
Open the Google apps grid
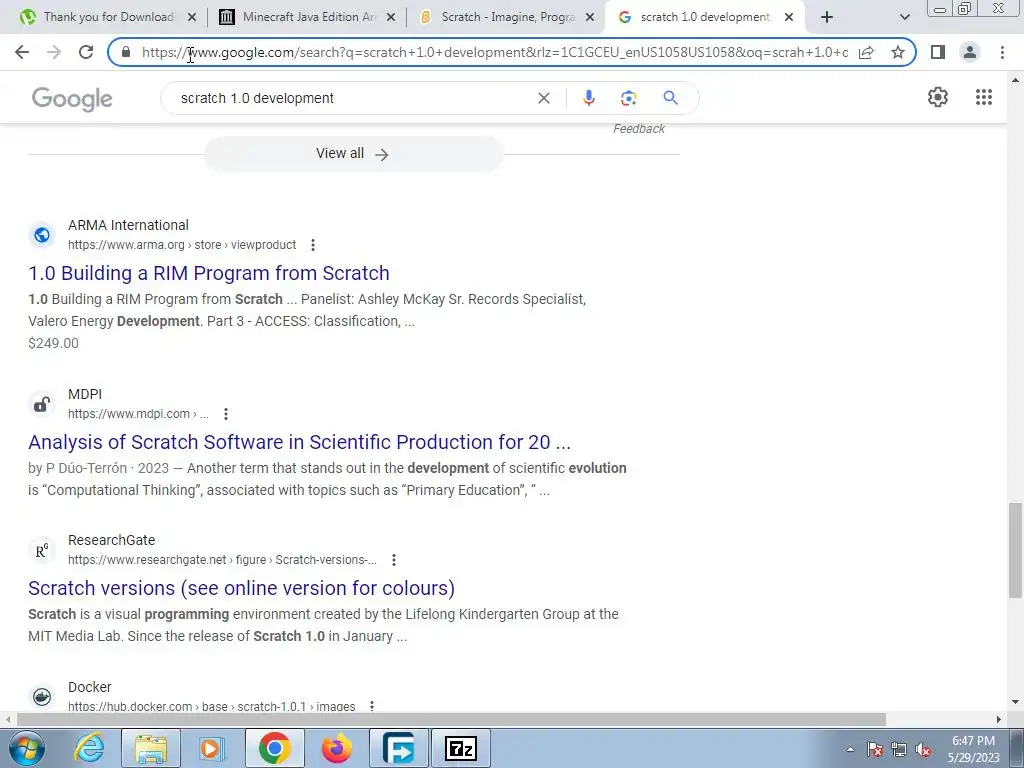[x=984, y=97]
